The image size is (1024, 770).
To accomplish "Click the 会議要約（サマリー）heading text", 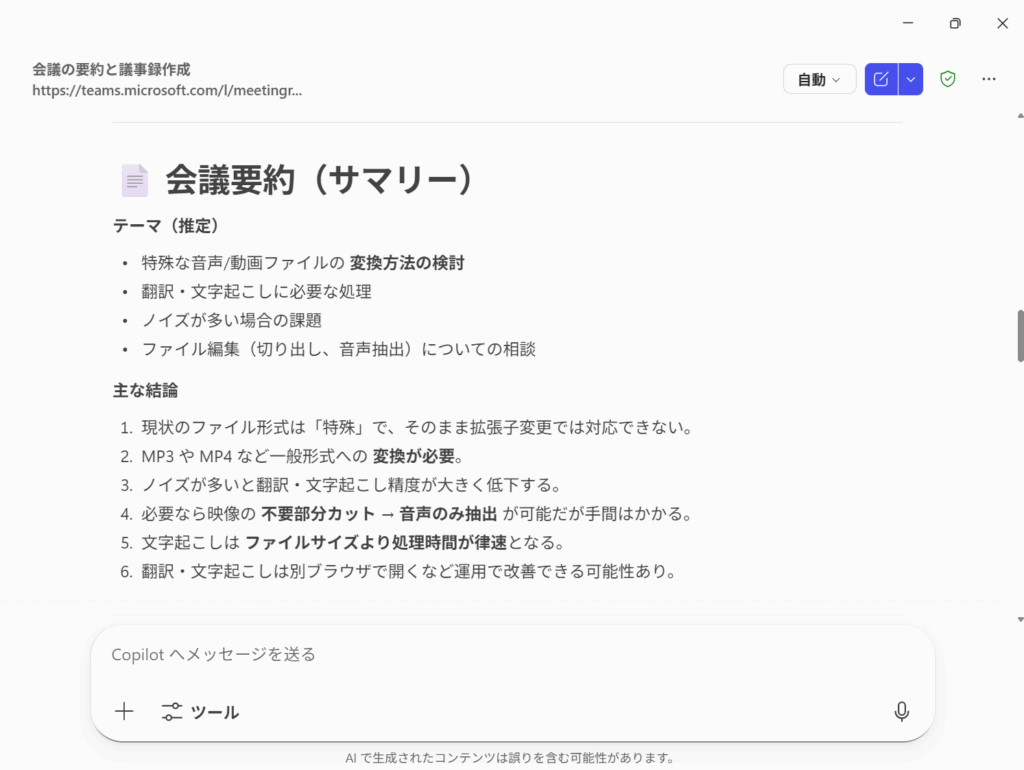I will tap(318, 180).
